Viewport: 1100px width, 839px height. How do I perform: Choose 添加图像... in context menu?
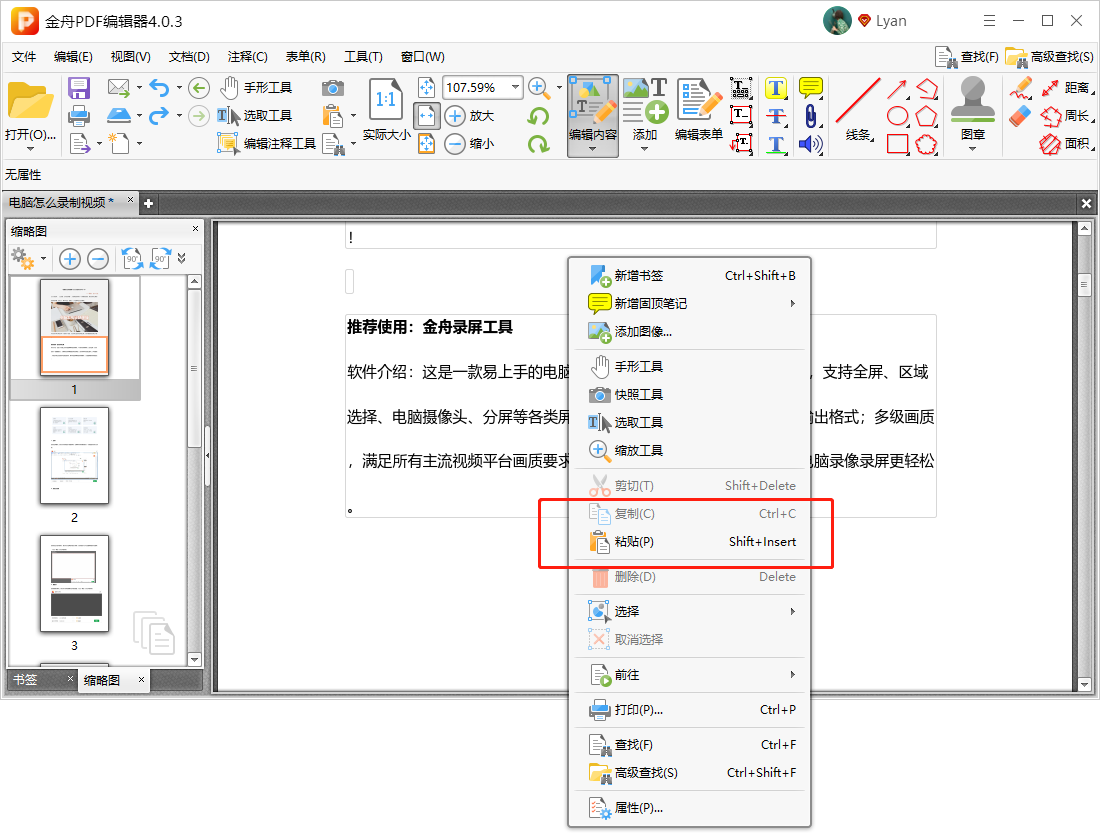point(692,332)
